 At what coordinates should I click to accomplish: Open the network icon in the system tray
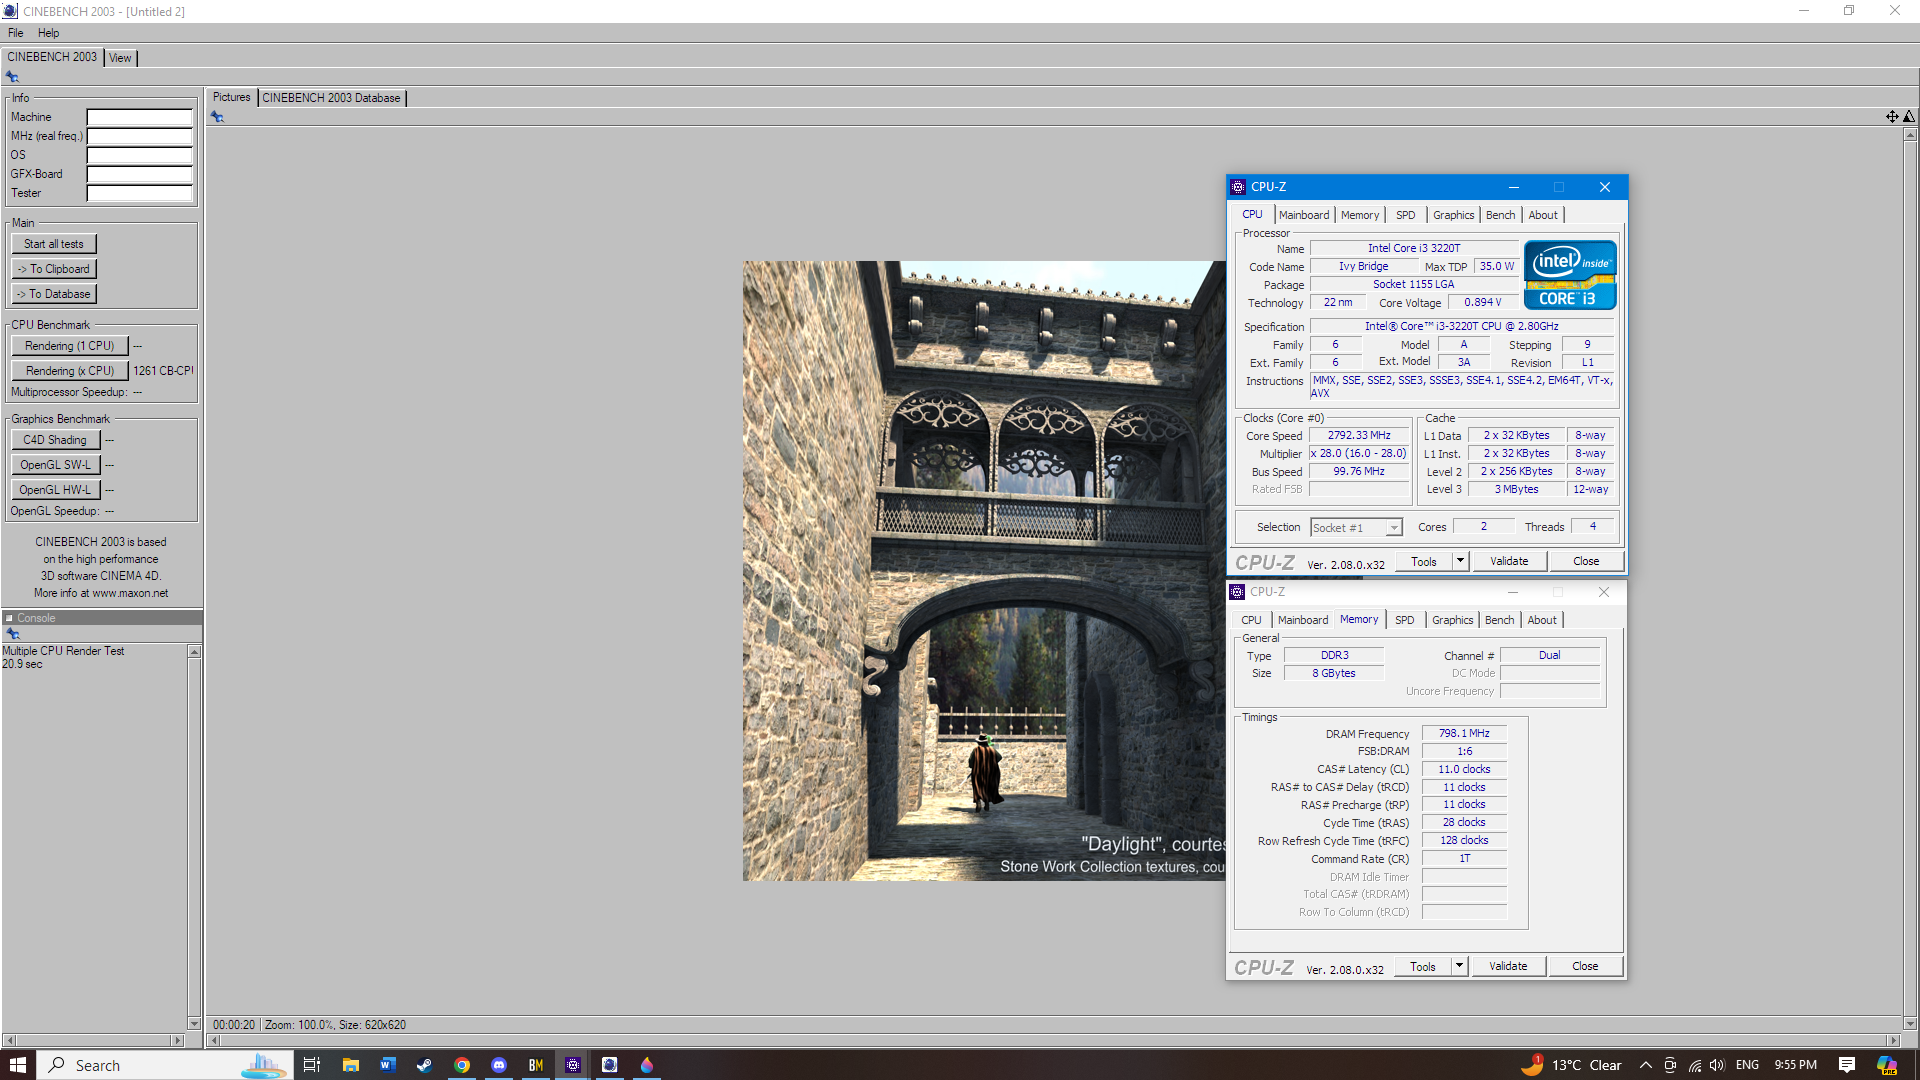tap(1694, 1065)
